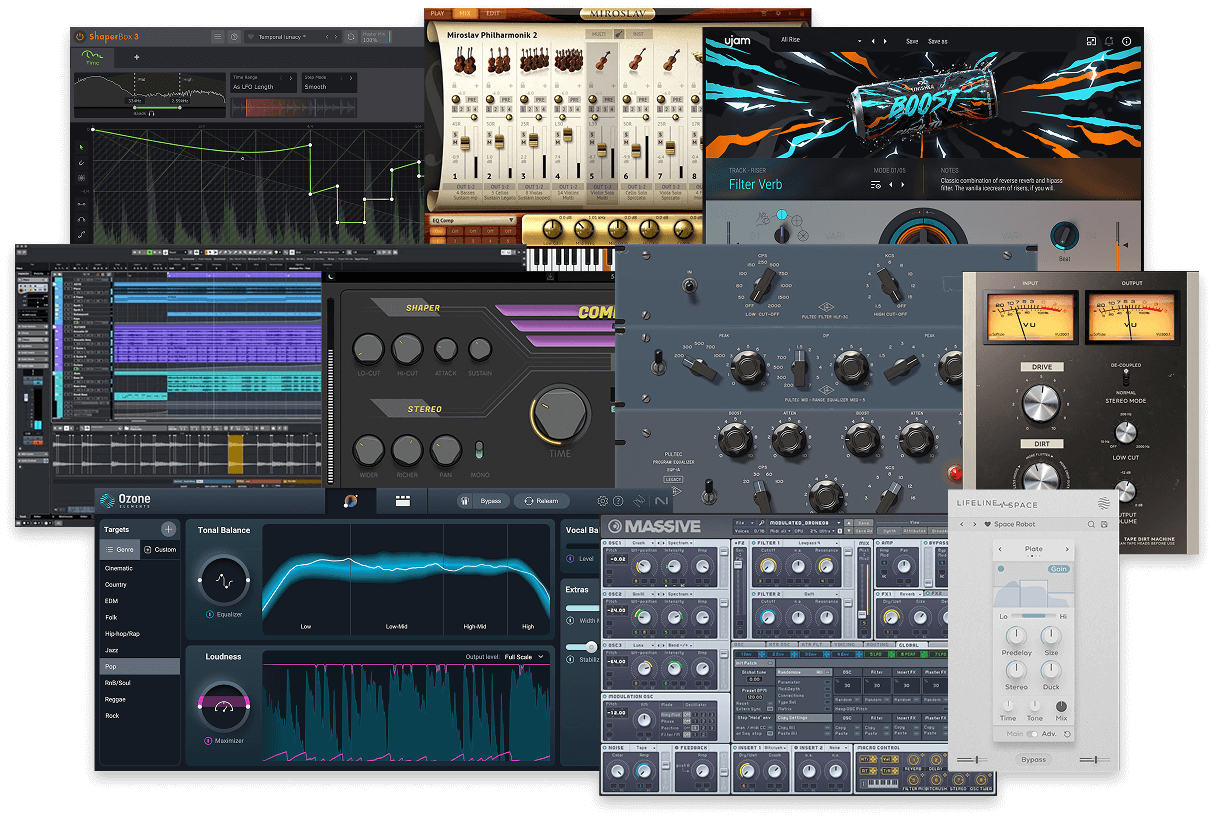Toggle the Main/Adv switch in Lifeline Space
This screenshot has height=818, width=1214.
(1033, 734)
